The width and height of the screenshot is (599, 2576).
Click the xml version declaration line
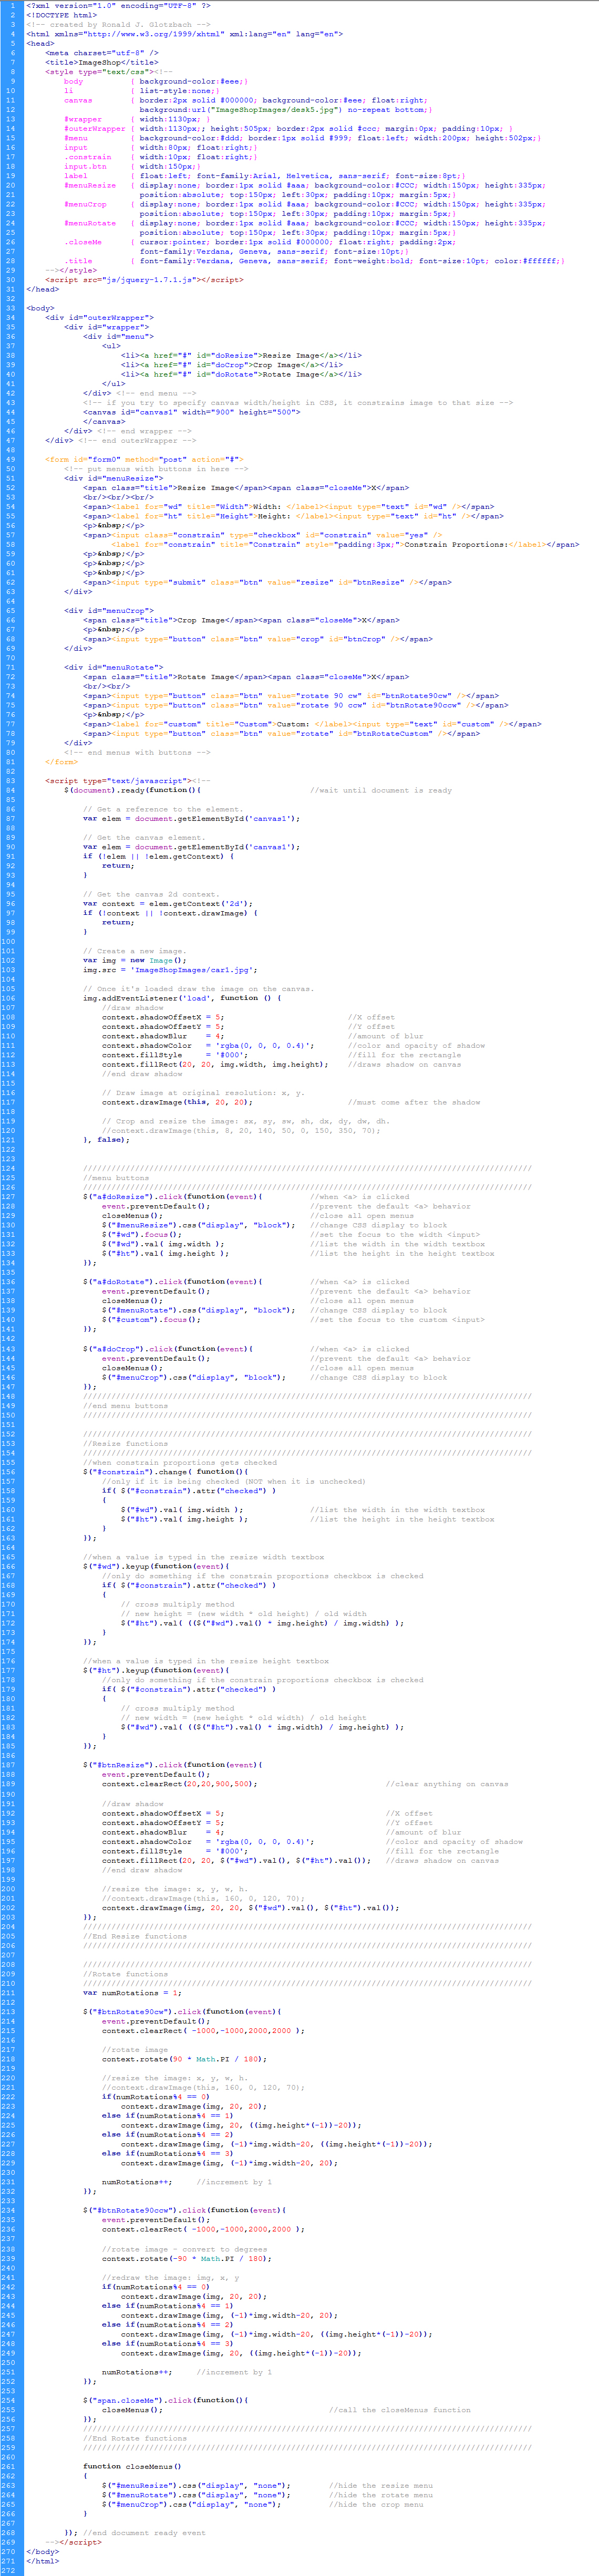coord(118,5)
